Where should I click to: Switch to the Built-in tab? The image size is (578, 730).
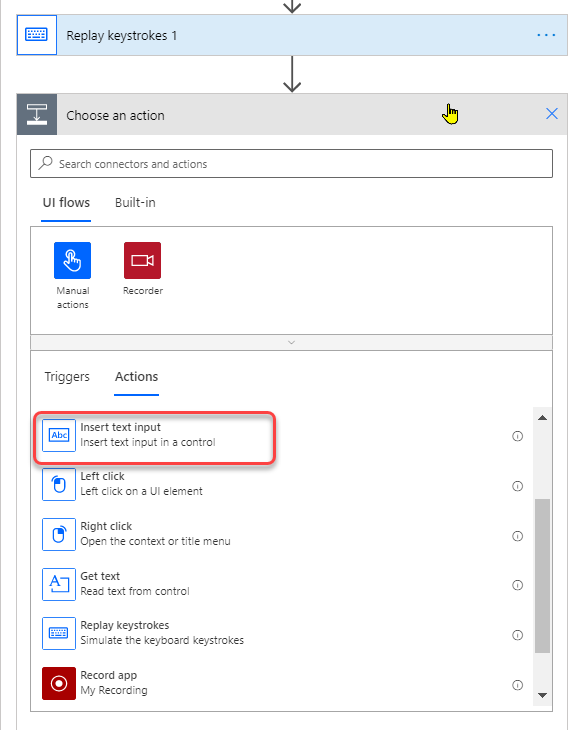(x=135, y=203)
